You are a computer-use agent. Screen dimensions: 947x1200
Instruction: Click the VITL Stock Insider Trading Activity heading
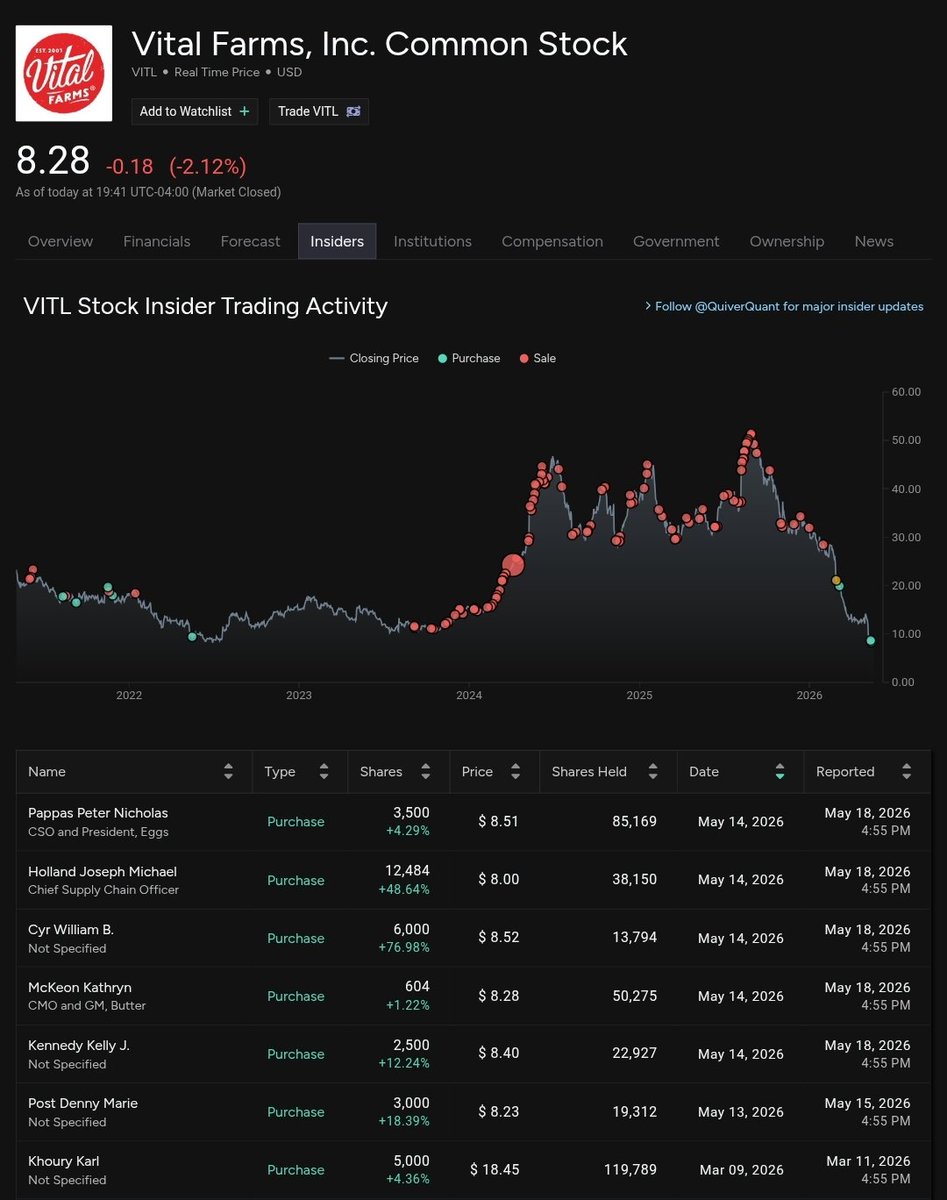[205, 306]
